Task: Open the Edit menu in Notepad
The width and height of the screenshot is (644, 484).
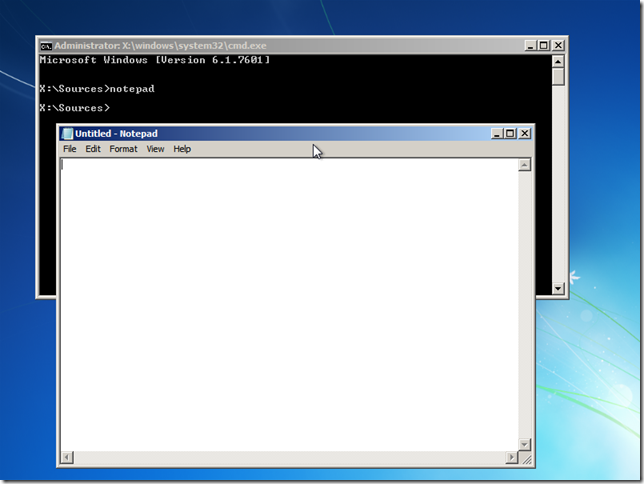Action: point(93,149)
